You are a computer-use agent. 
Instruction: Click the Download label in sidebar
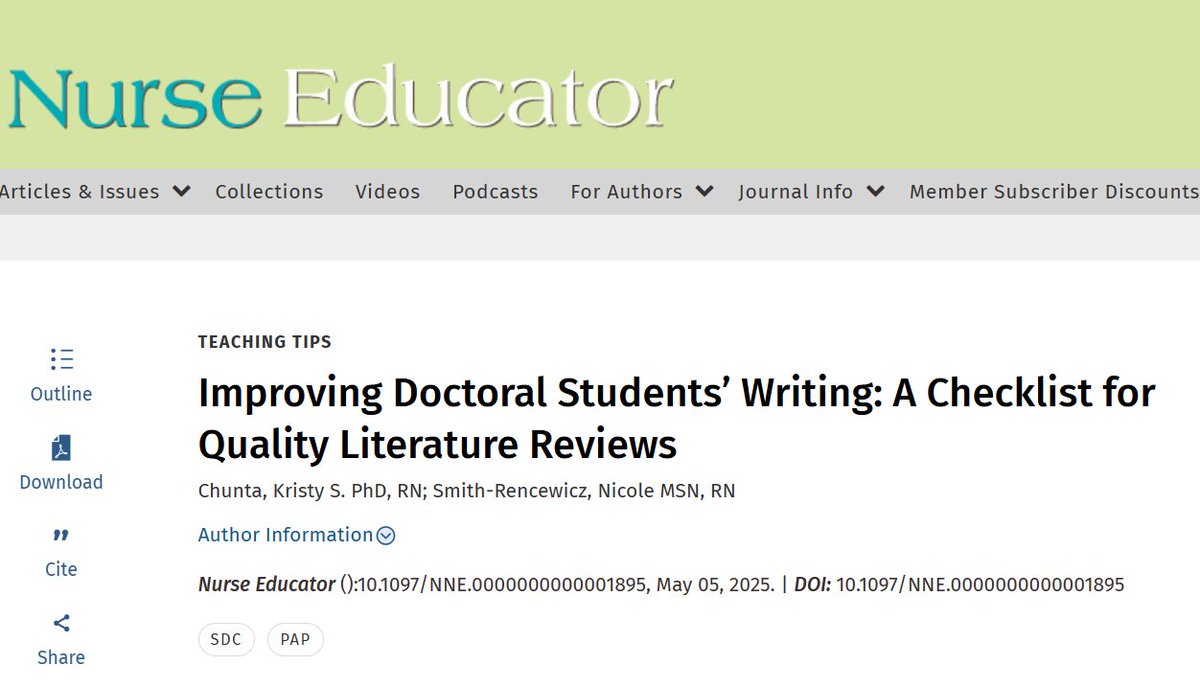(x=61, y=482)
